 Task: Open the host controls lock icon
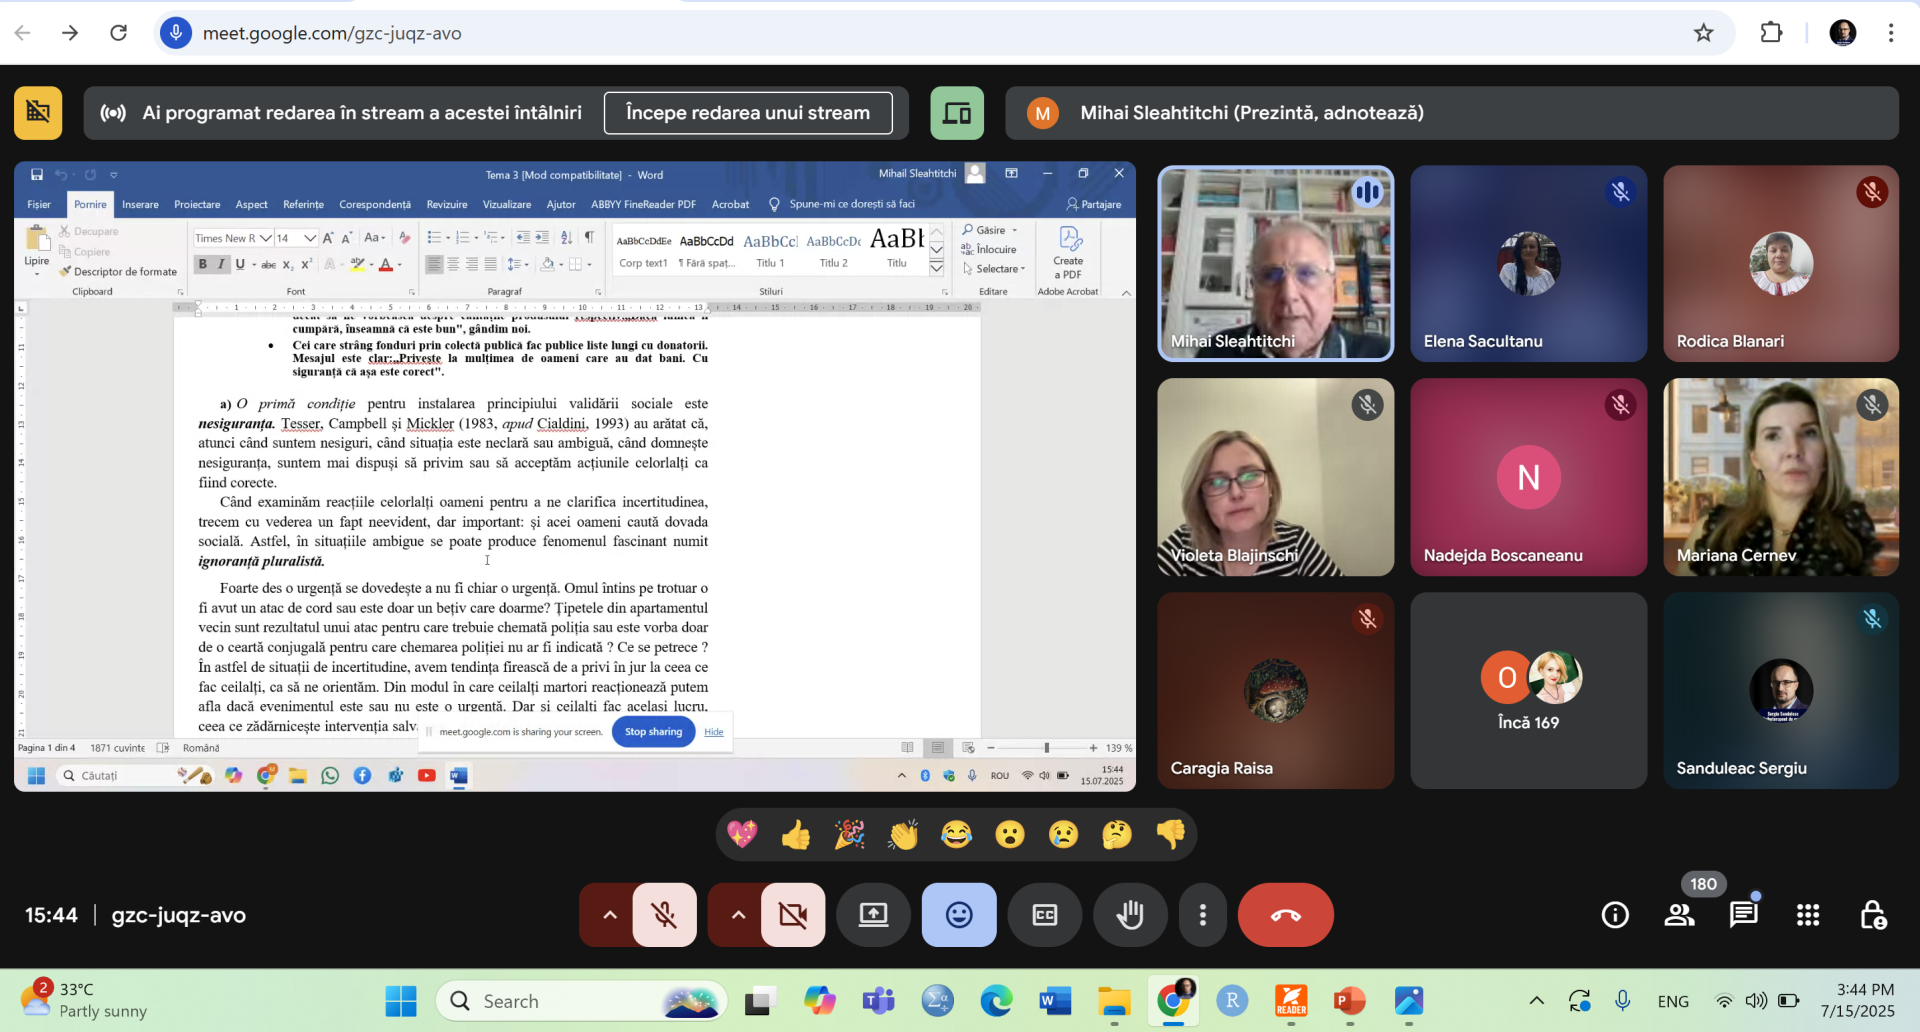click(x=1872, y=915)
